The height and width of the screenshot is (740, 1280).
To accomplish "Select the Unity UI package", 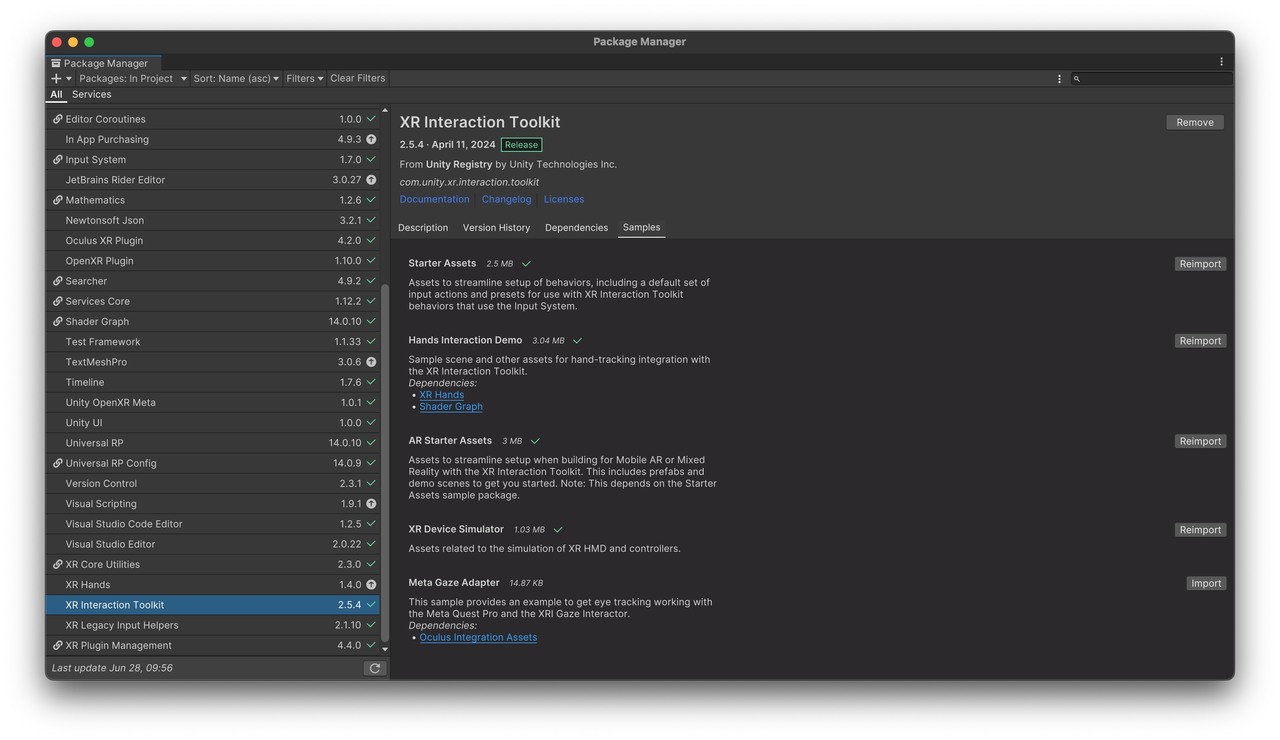I will click(x=212, y=423).
